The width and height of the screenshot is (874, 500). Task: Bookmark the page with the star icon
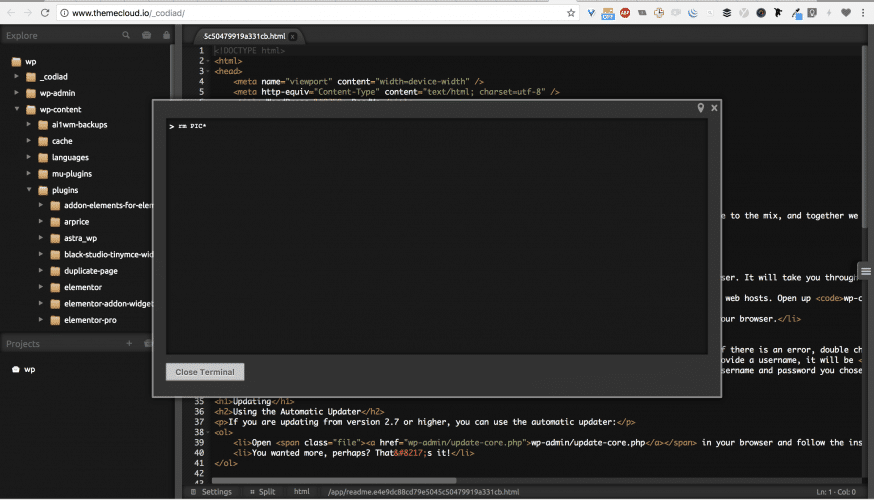tap(571, 13)
